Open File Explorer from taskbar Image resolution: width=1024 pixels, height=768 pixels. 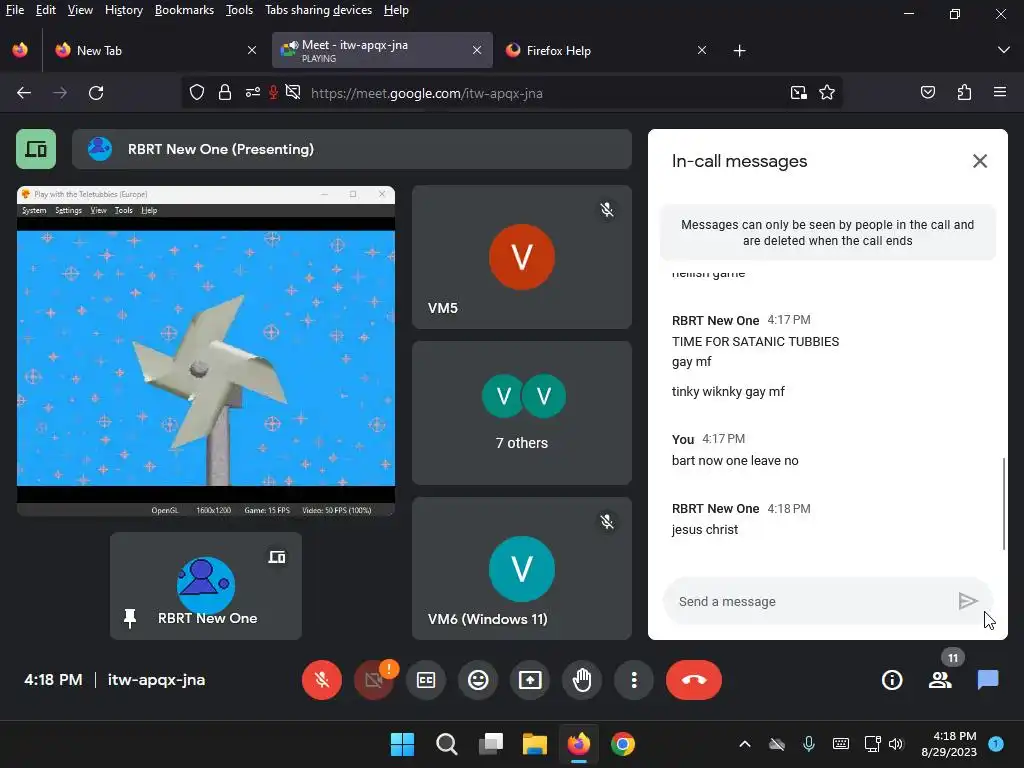[x=535, y=744]
